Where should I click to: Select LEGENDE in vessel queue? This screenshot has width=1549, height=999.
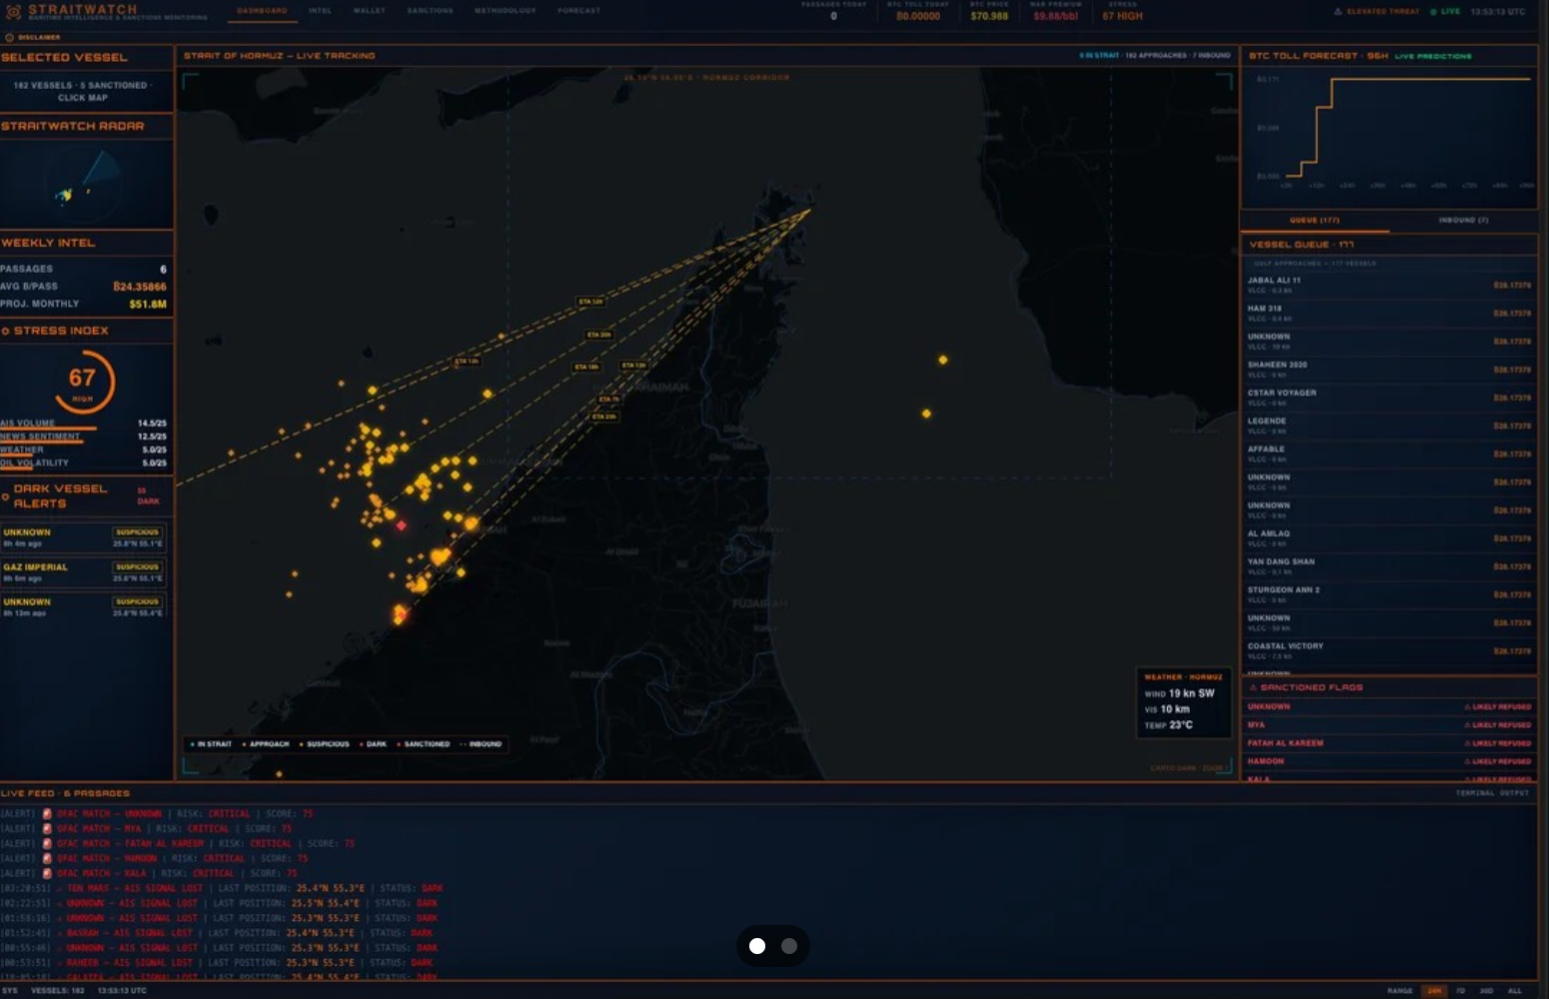[x=1388, y=425]
